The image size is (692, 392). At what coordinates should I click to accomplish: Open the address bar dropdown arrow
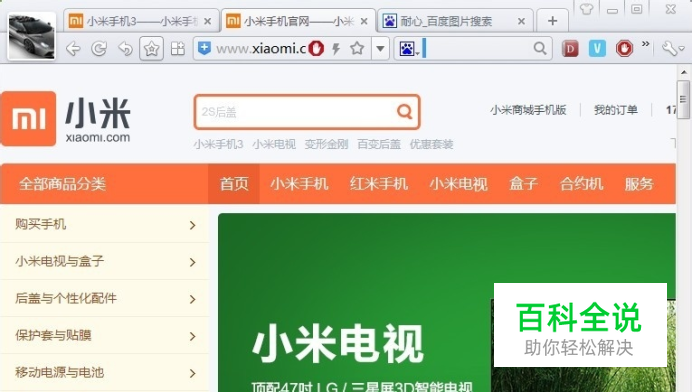click(x=380, y=49)
